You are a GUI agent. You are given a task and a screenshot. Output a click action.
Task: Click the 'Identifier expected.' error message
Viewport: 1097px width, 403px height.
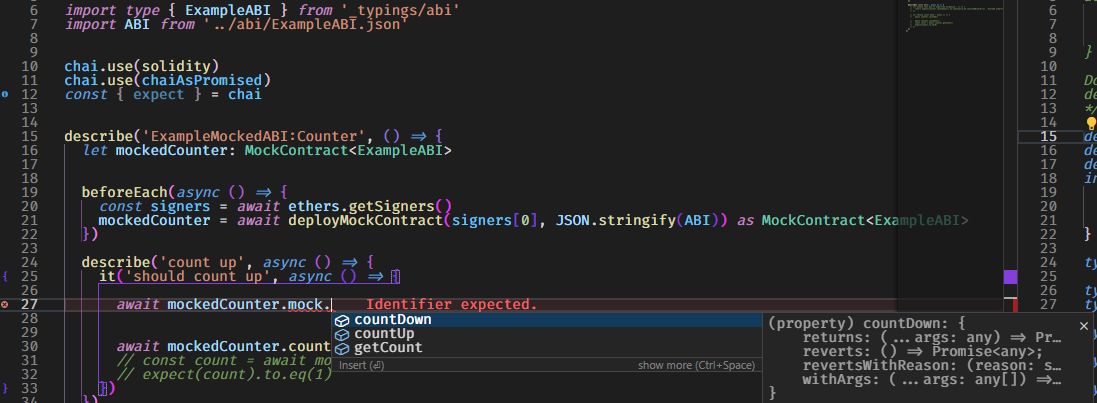pos(451,304)
